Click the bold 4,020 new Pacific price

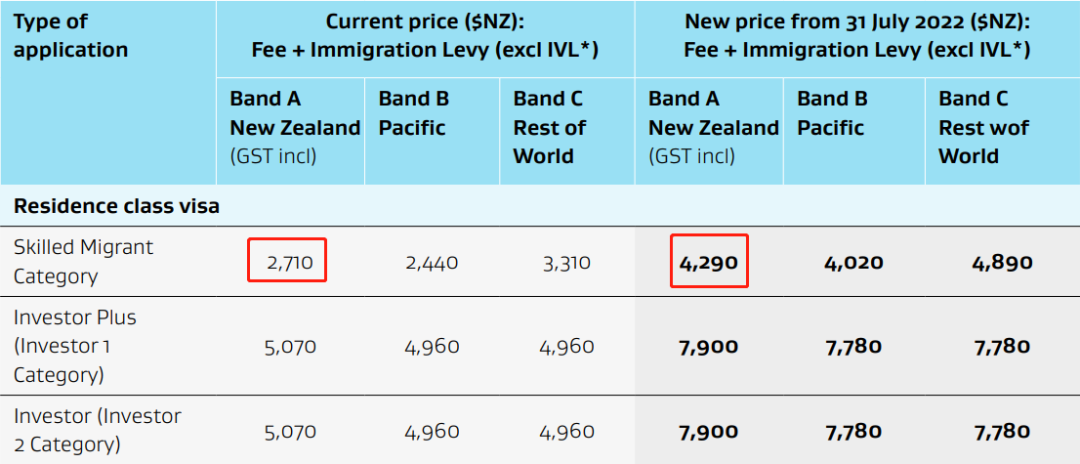(x=853, y=263)
